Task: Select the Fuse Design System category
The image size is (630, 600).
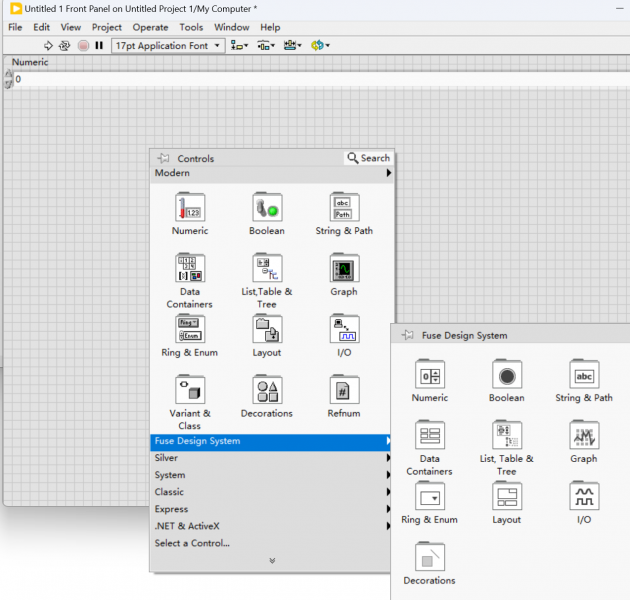Action: (271, 441)
